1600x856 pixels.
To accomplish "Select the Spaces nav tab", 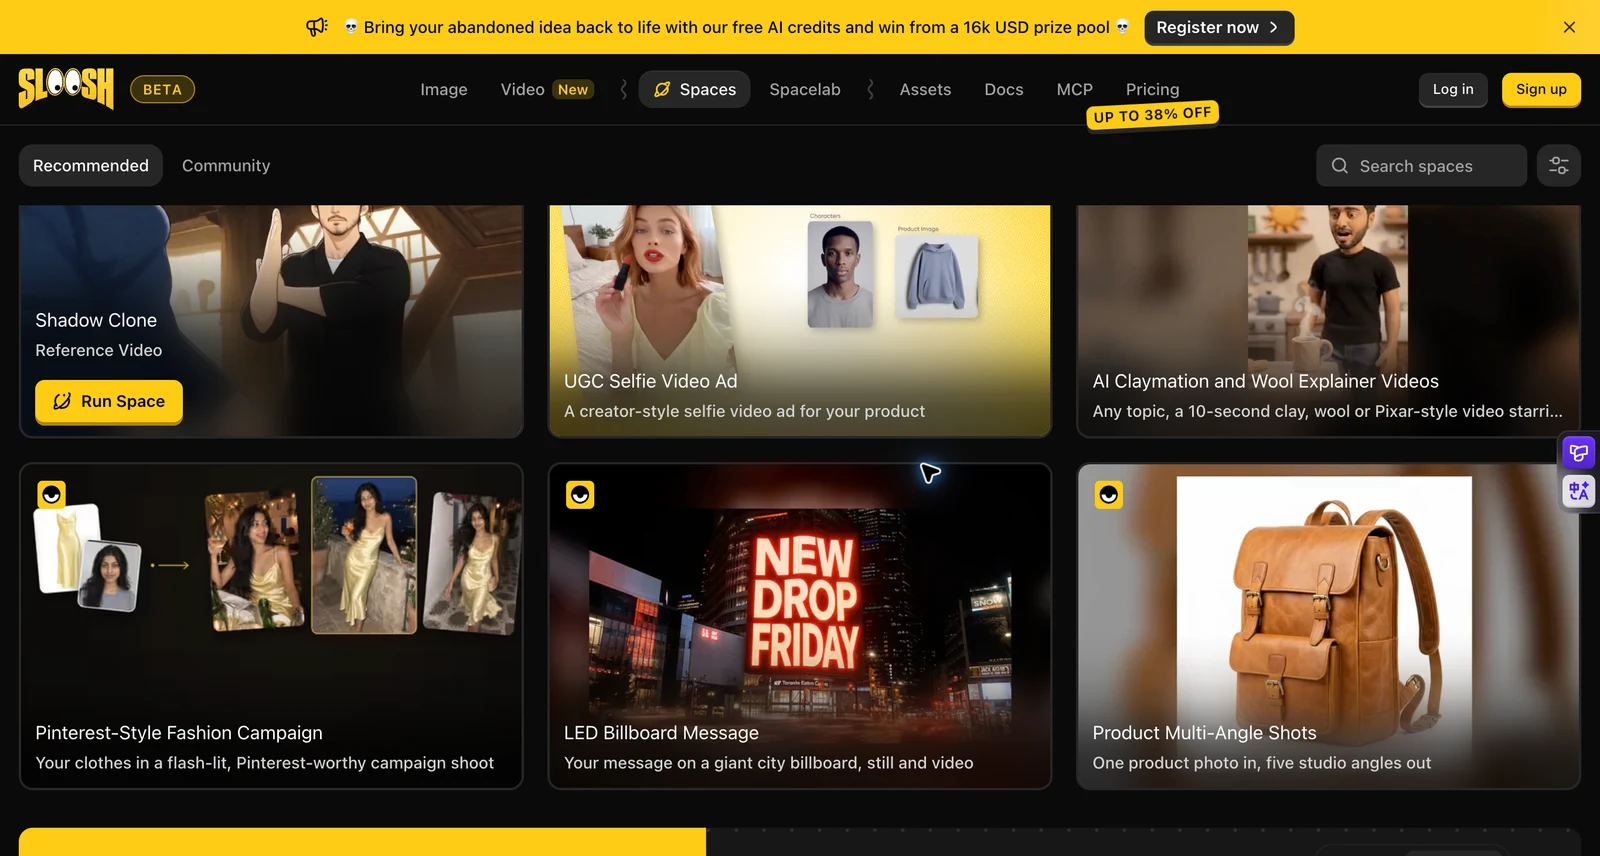I will pyautogui.click(x=694, y=90).
